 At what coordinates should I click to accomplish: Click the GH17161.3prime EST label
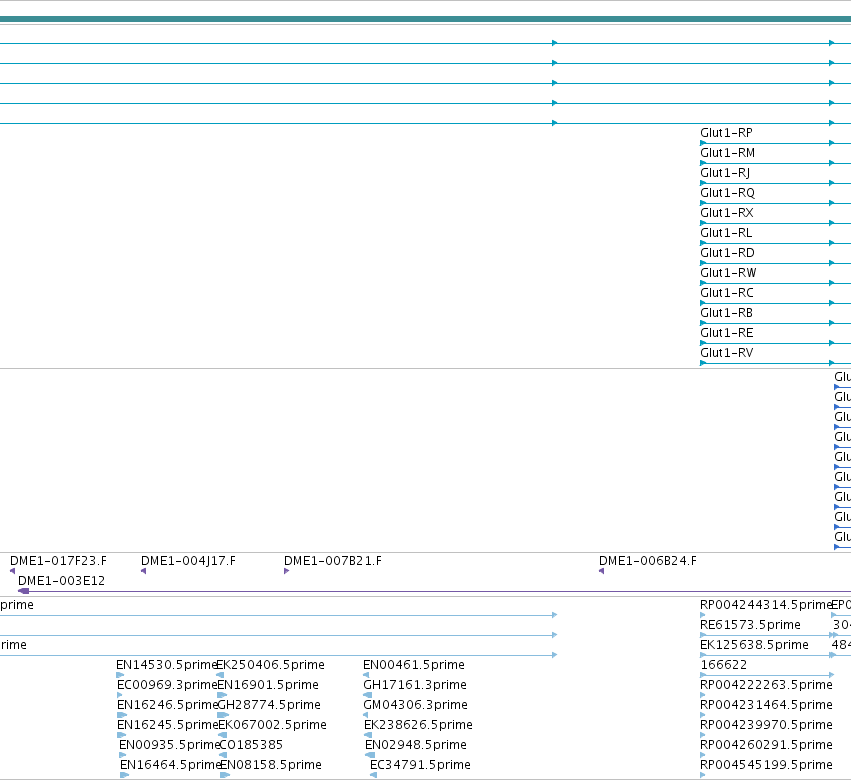tap(415, 685)
